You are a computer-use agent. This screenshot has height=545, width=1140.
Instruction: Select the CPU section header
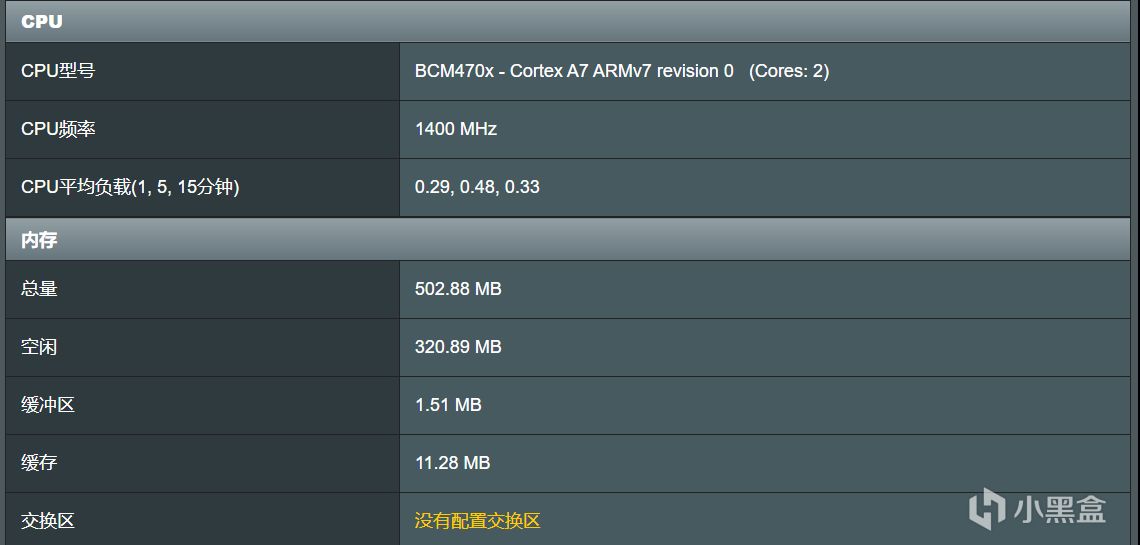(41, 21)
